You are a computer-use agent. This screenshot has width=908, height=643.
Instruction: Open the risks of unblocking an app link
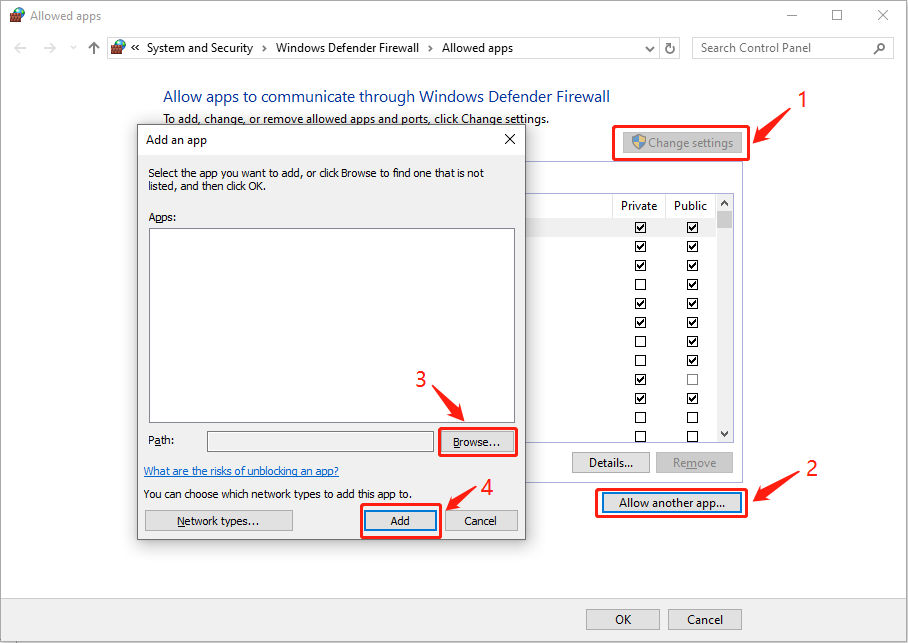(241, 471)
